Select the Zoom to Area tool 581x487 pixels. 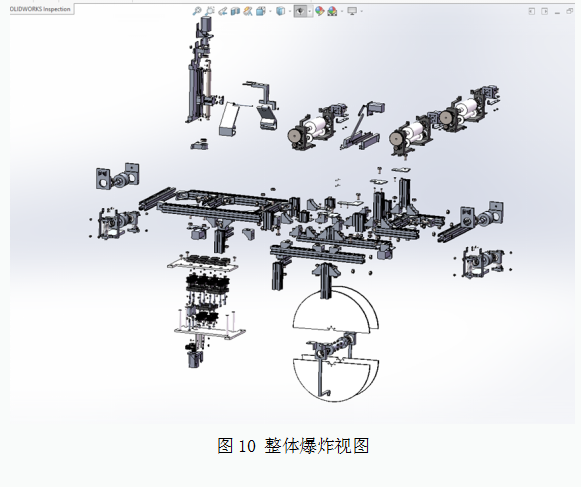[209, 11]
